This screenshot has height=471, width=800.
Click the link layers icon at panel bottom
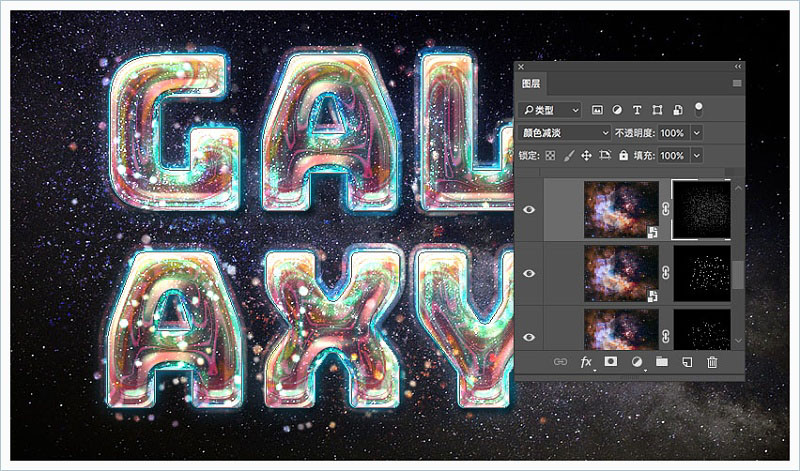pos(560,362)
